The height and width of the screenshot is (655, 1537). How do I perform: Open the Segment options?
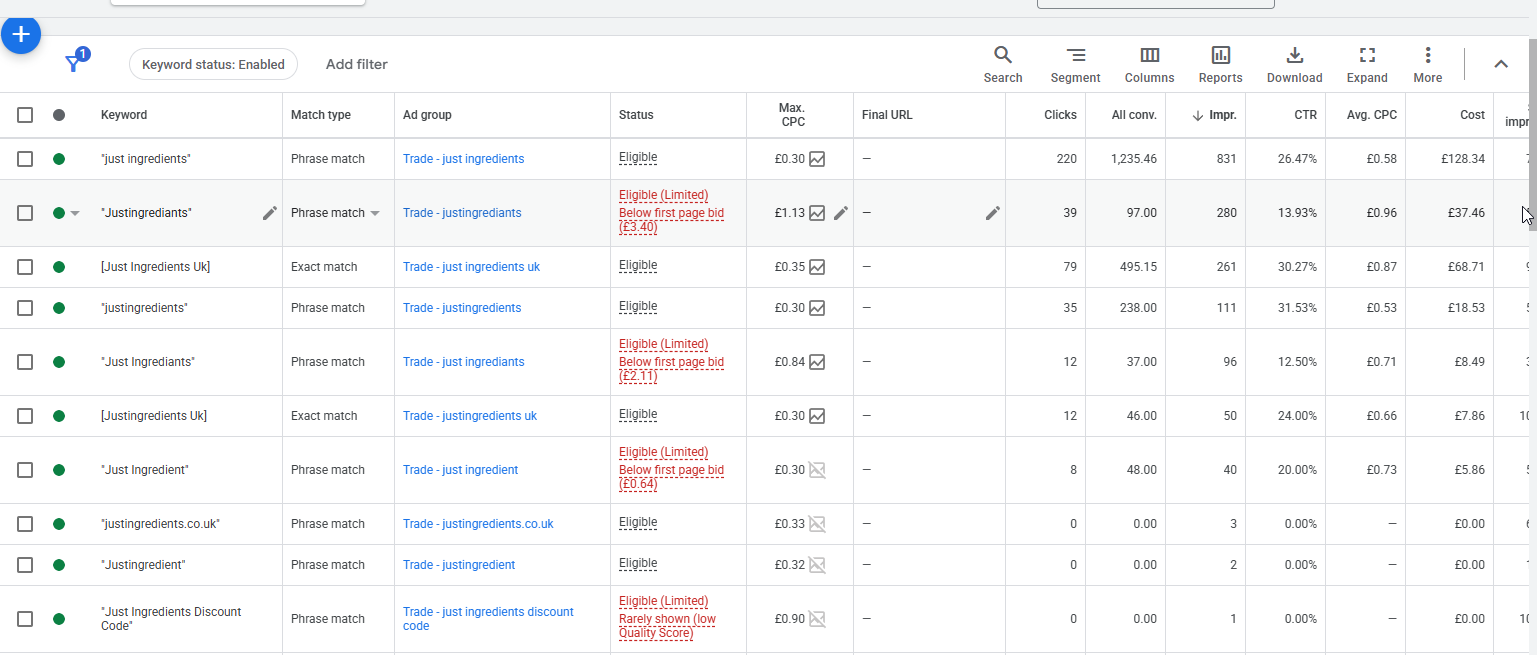point(1075,65)
